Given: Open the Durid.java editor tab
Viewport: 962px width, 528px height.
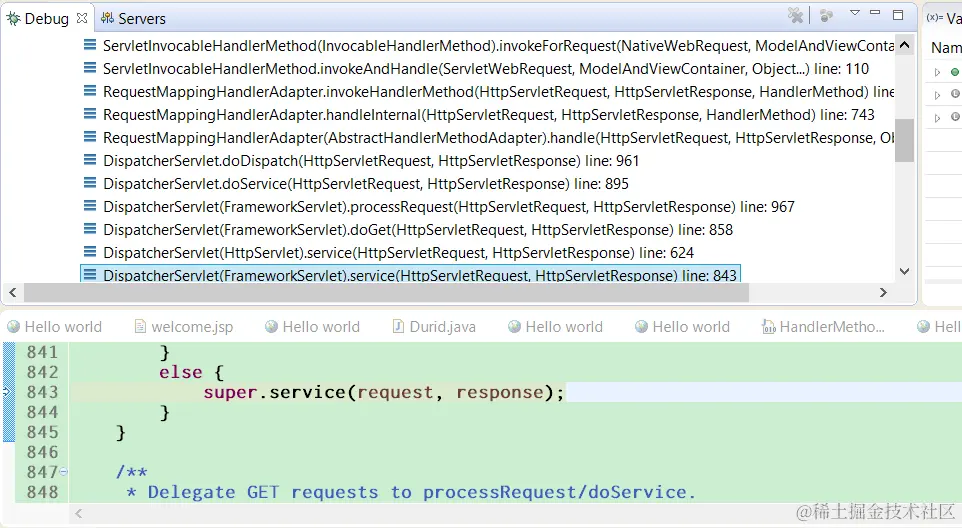Looking at the screenshot, I should point(434,327).
